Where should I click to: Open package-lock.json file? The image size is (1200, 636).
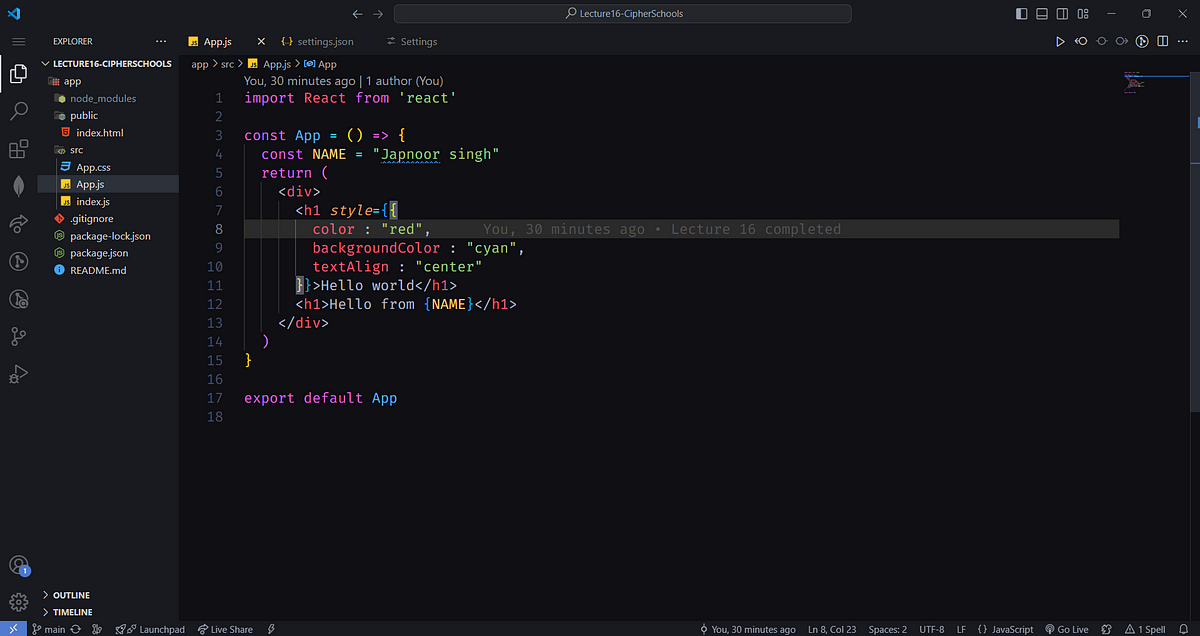[x=108, y=236]
